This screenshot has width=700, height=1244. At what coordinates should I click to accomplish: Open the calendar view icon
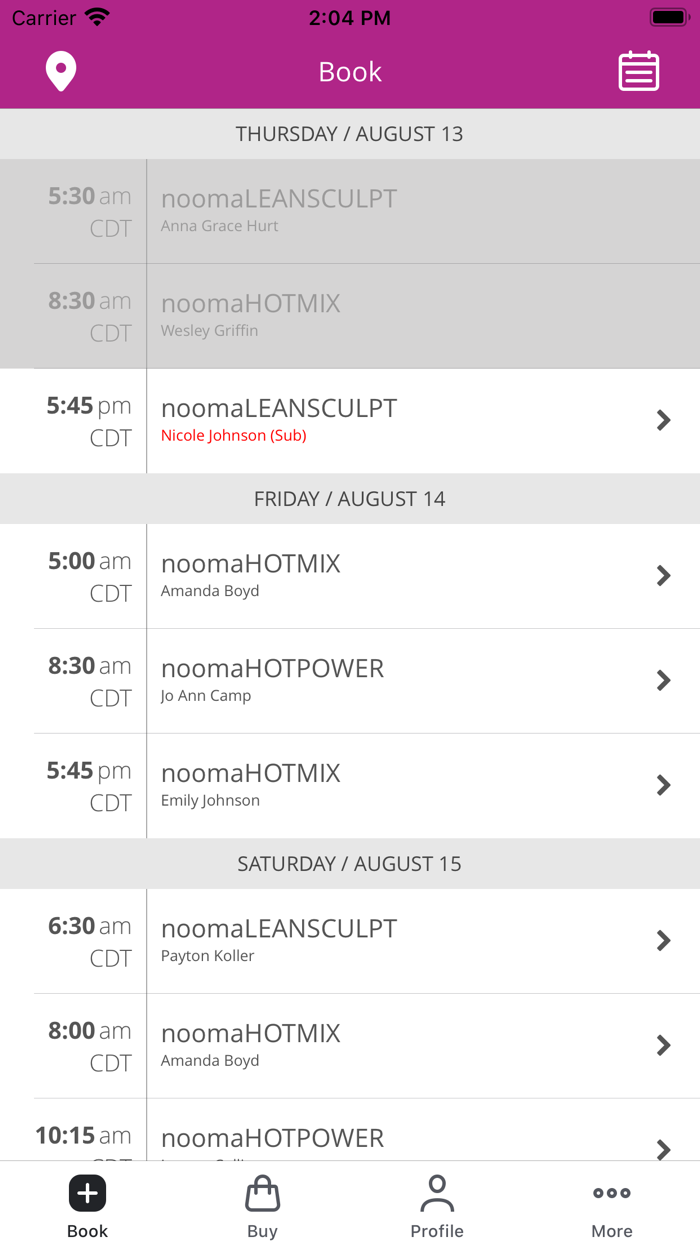tap(638, 72)
